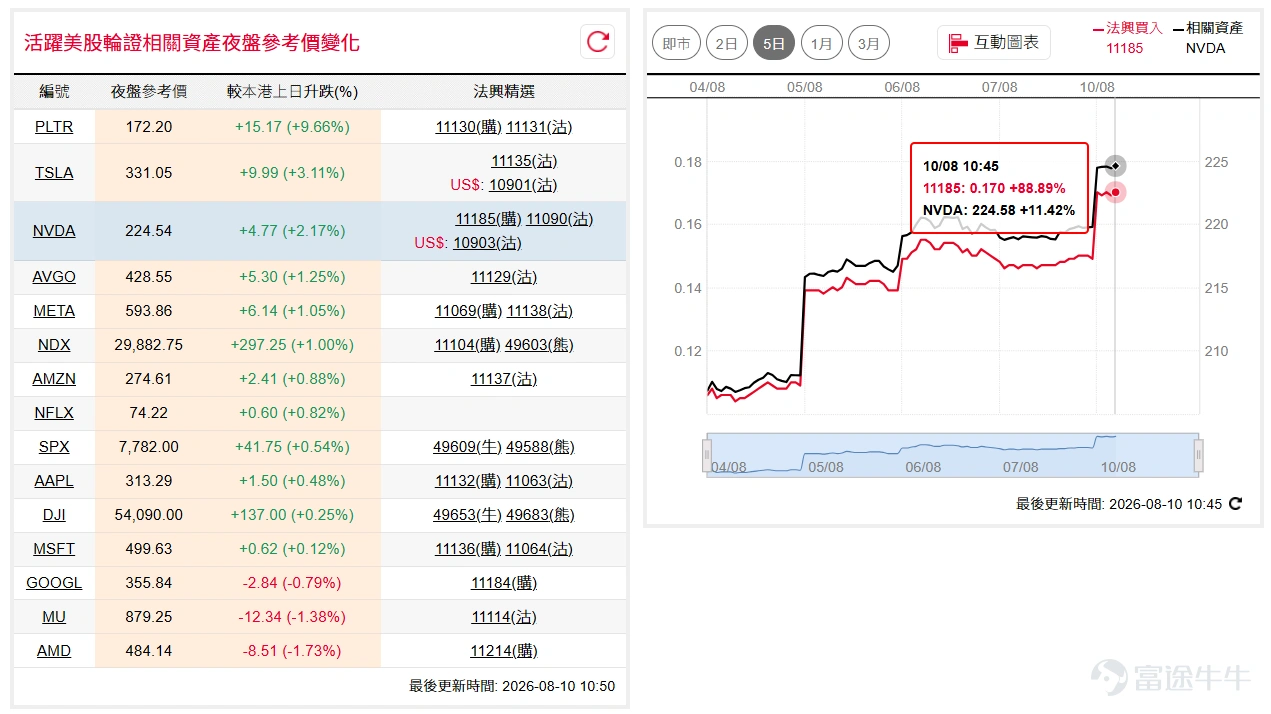Open warrant 11214(購) for AMD

coord(504,651)
